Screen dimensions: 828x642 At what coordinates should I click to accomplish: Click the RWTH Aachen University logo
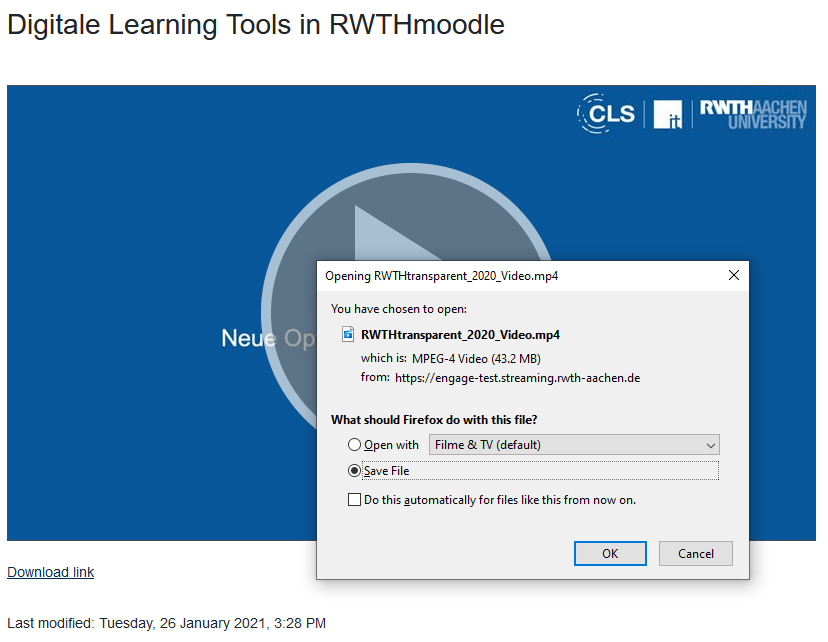tap(752, 114)
